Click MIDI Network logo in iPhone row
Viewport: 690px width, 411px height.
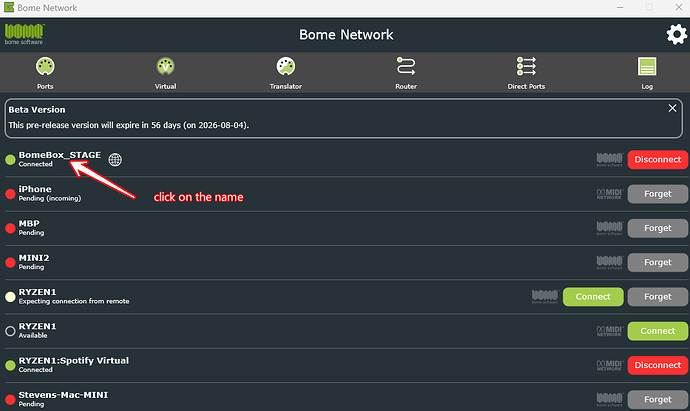coord(609,194)
